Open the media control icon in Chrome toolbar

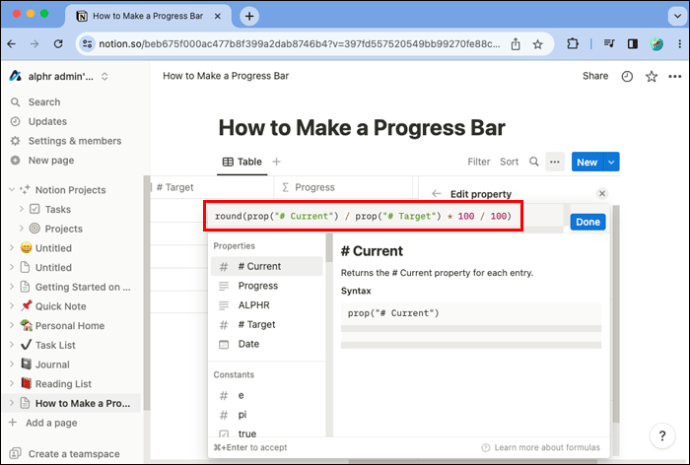point(609,44)
